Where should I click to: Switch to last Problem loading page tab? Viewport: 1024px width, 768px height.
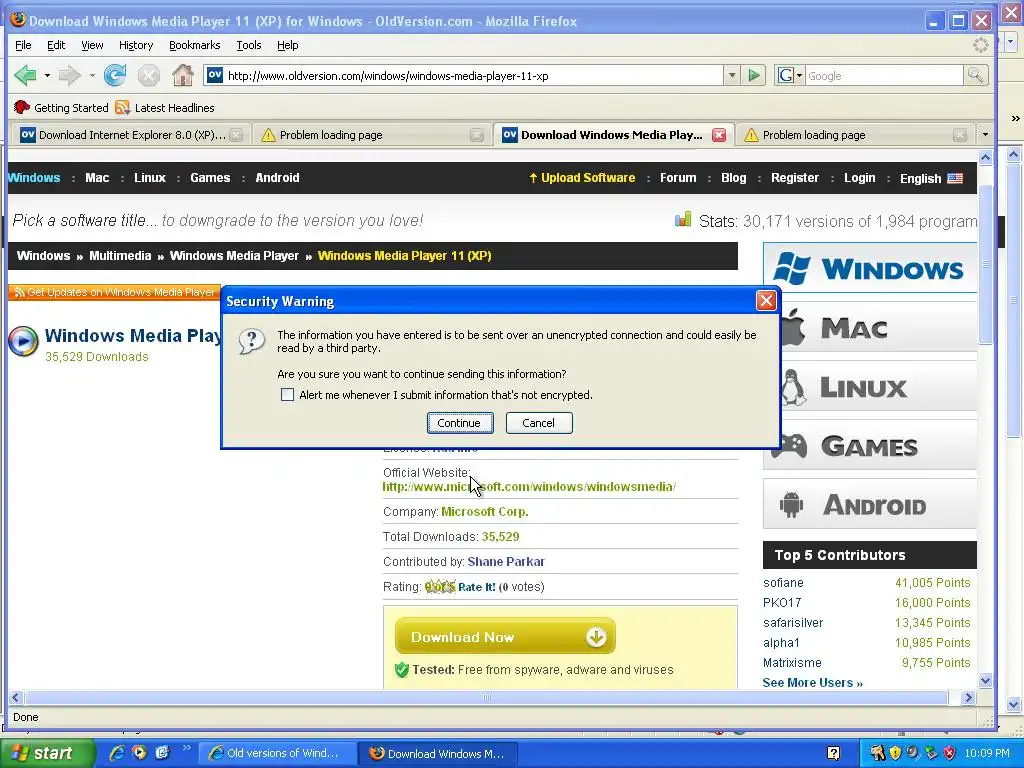point(854,135)
